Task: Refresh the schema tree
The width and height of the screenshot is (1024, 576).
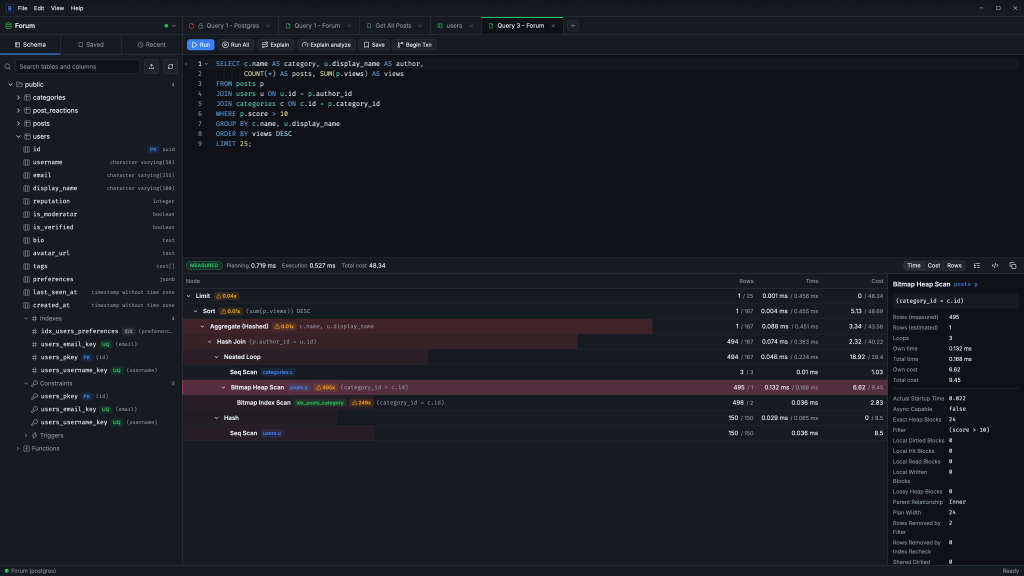Action: pos(170,67)
